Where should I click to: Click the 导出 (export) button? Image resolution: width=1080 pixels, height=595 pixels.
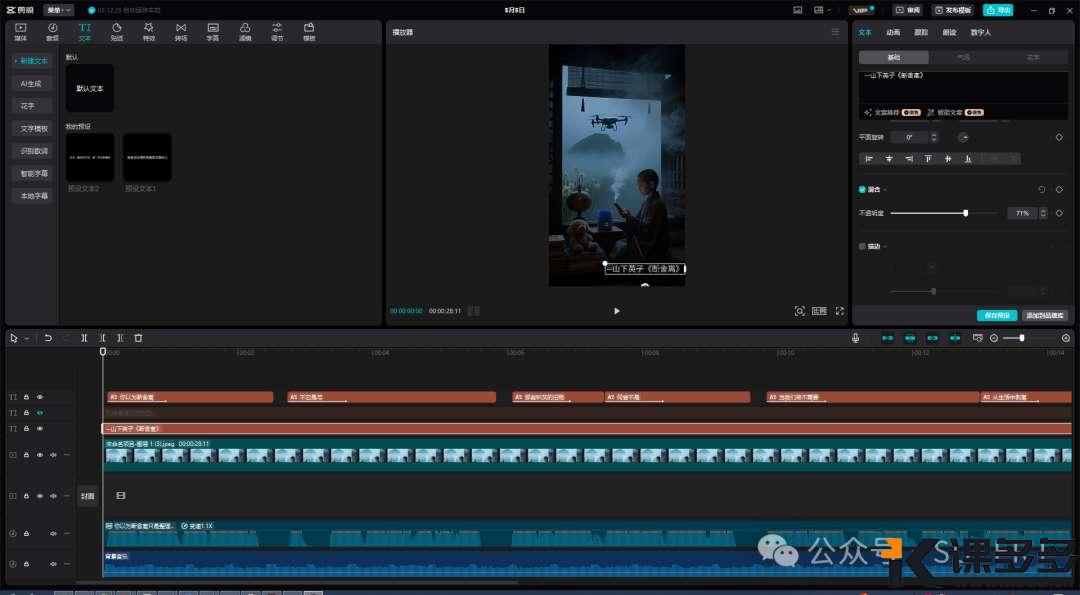997,10
